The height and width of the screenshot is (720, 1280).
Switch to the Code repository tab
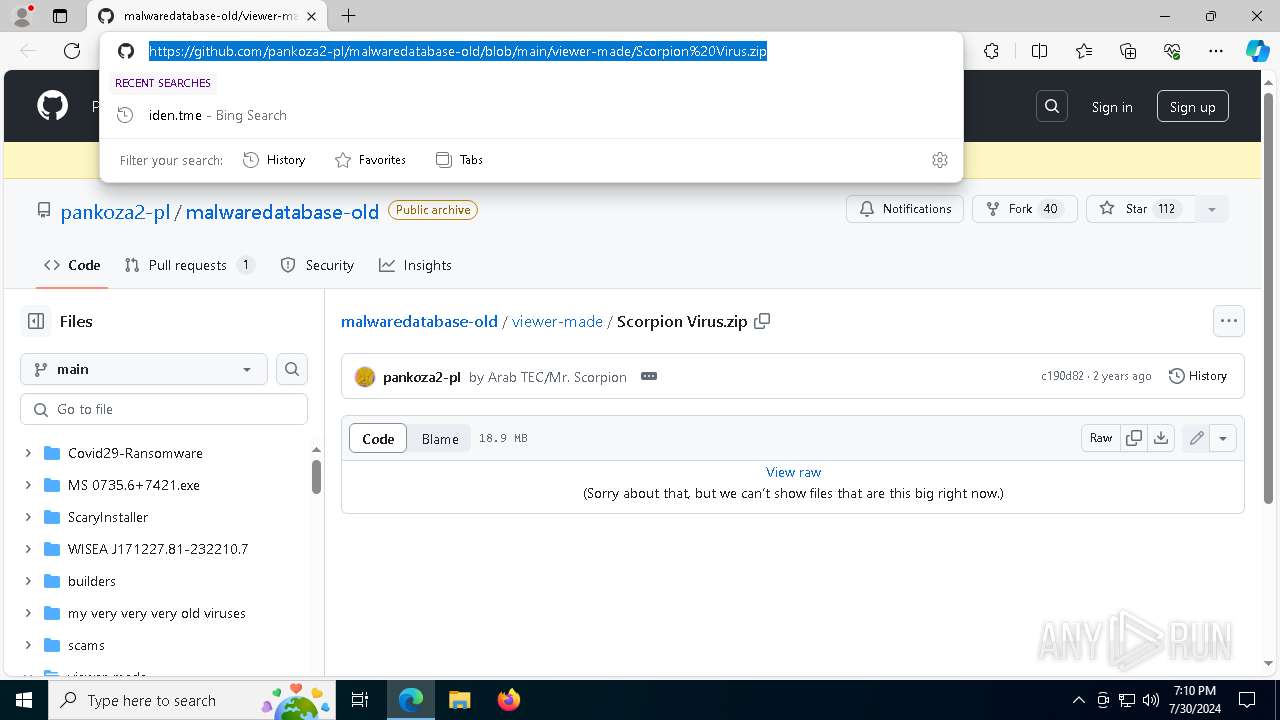[x=72, y=265]
